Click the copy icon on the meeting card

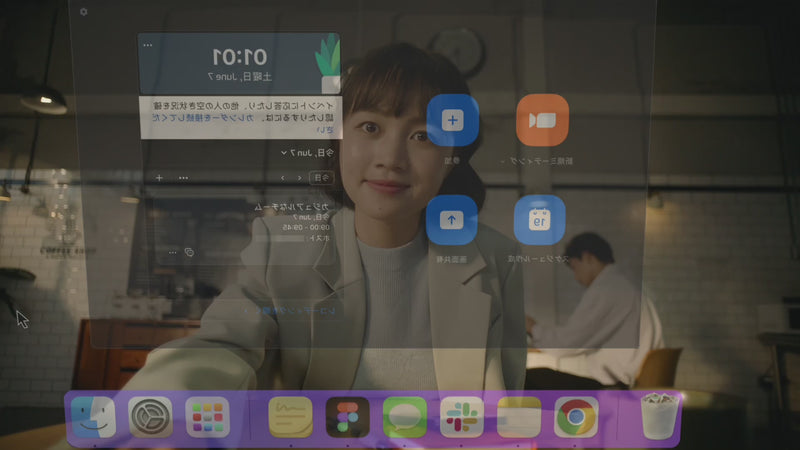[189, 252]
